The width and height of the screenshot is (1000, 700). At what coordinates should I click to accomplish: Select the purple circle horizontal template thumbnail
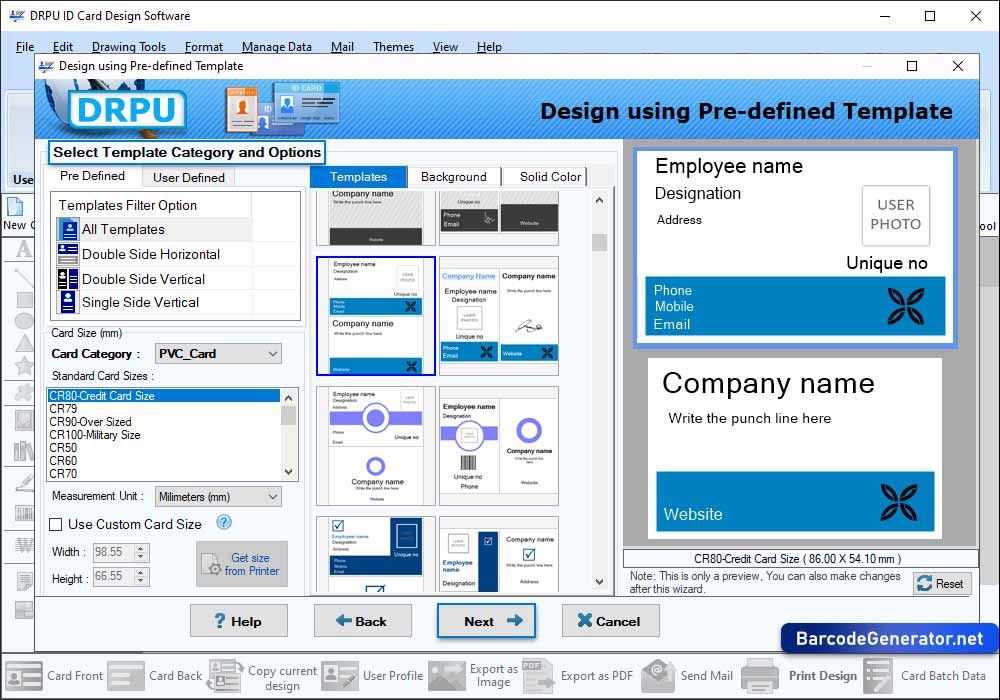pos(376,446)
